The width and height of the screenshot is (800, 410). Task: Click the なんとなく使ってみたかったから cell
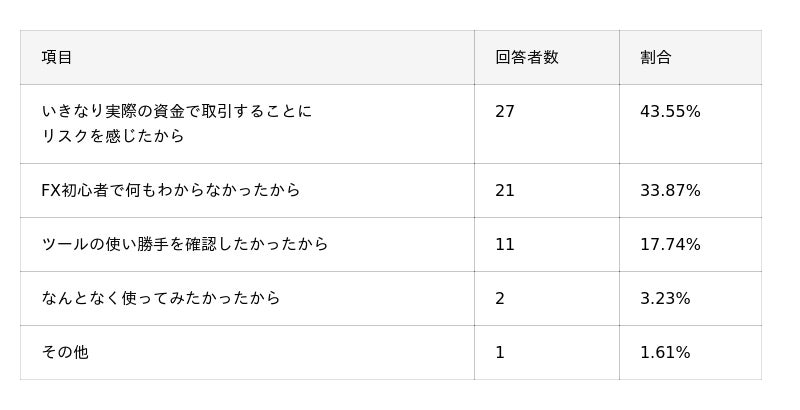[x=161, y=298]
